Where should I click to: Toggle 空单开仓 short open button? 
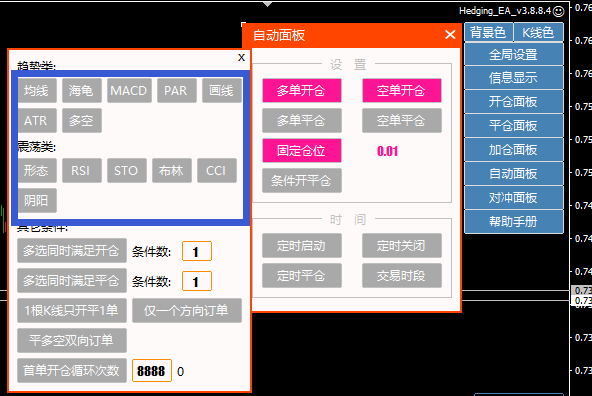coord(402,91)
